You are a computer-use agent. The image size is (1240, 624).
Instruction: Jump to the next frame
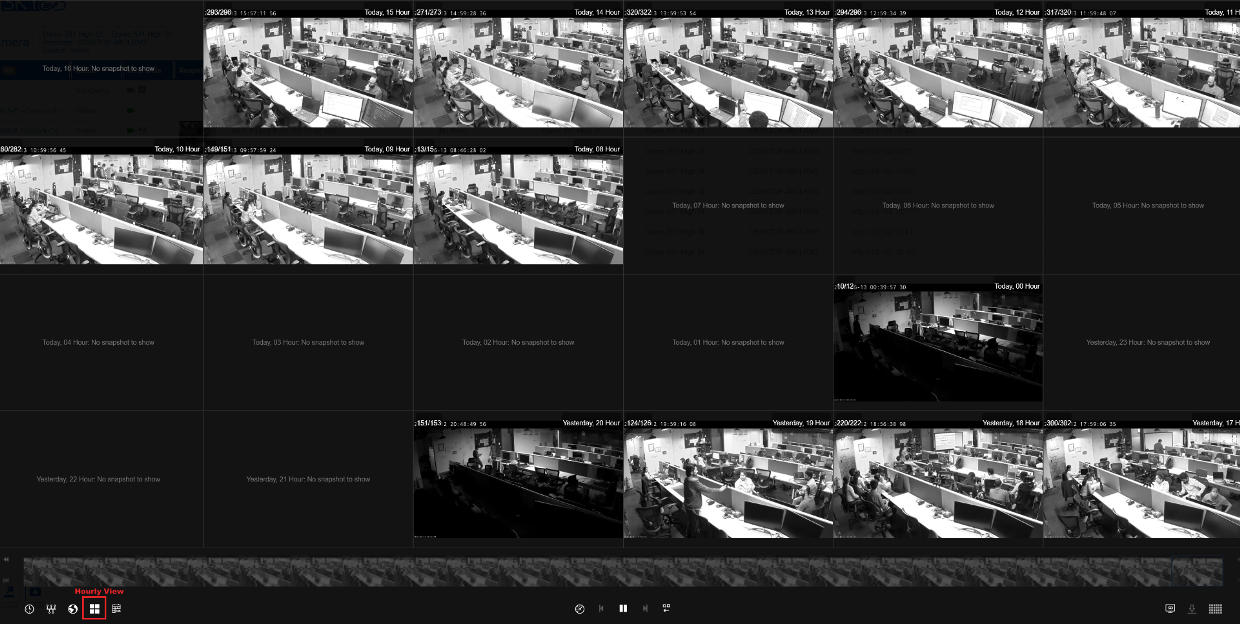646,608
